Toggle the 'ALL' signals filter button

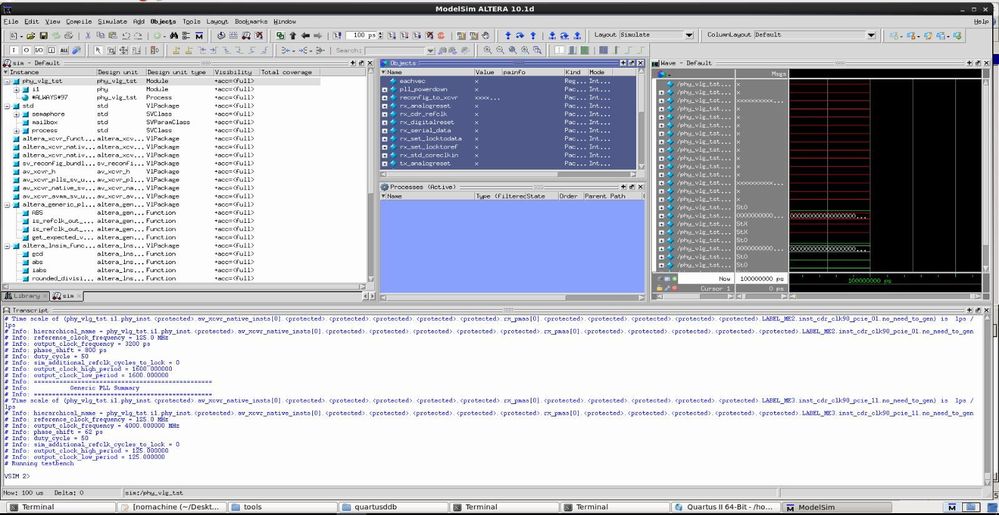click(64, 50)
